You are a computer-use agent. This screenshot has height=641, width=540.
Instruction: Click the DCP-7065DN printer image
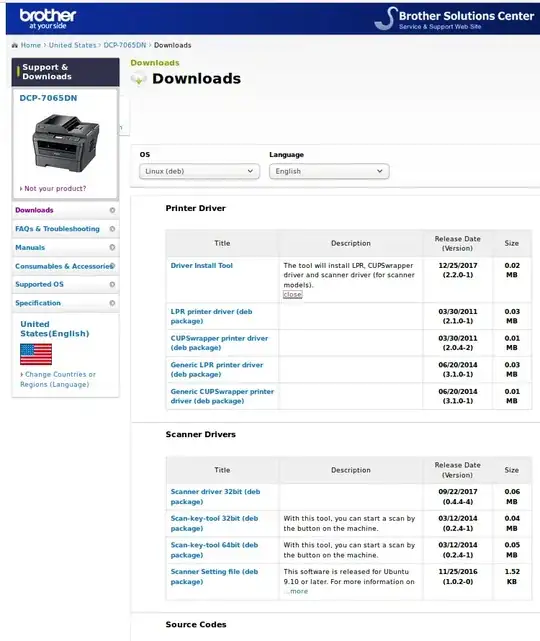[x=66, y=143]
